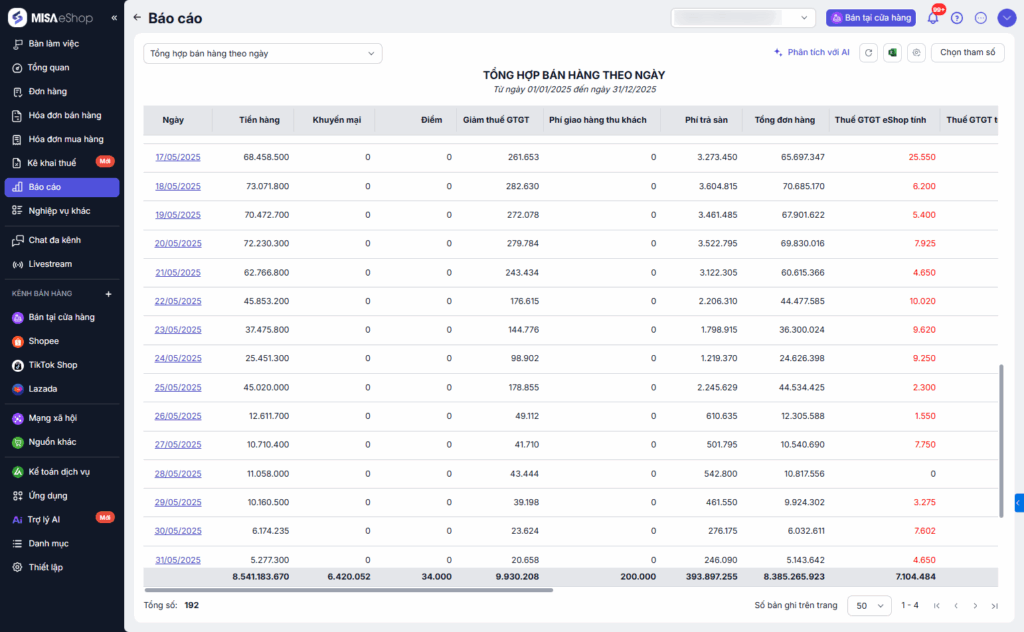Click the horizontal table scrollbar
This screenshot has height=632, width=1024.
pos(348,590)
